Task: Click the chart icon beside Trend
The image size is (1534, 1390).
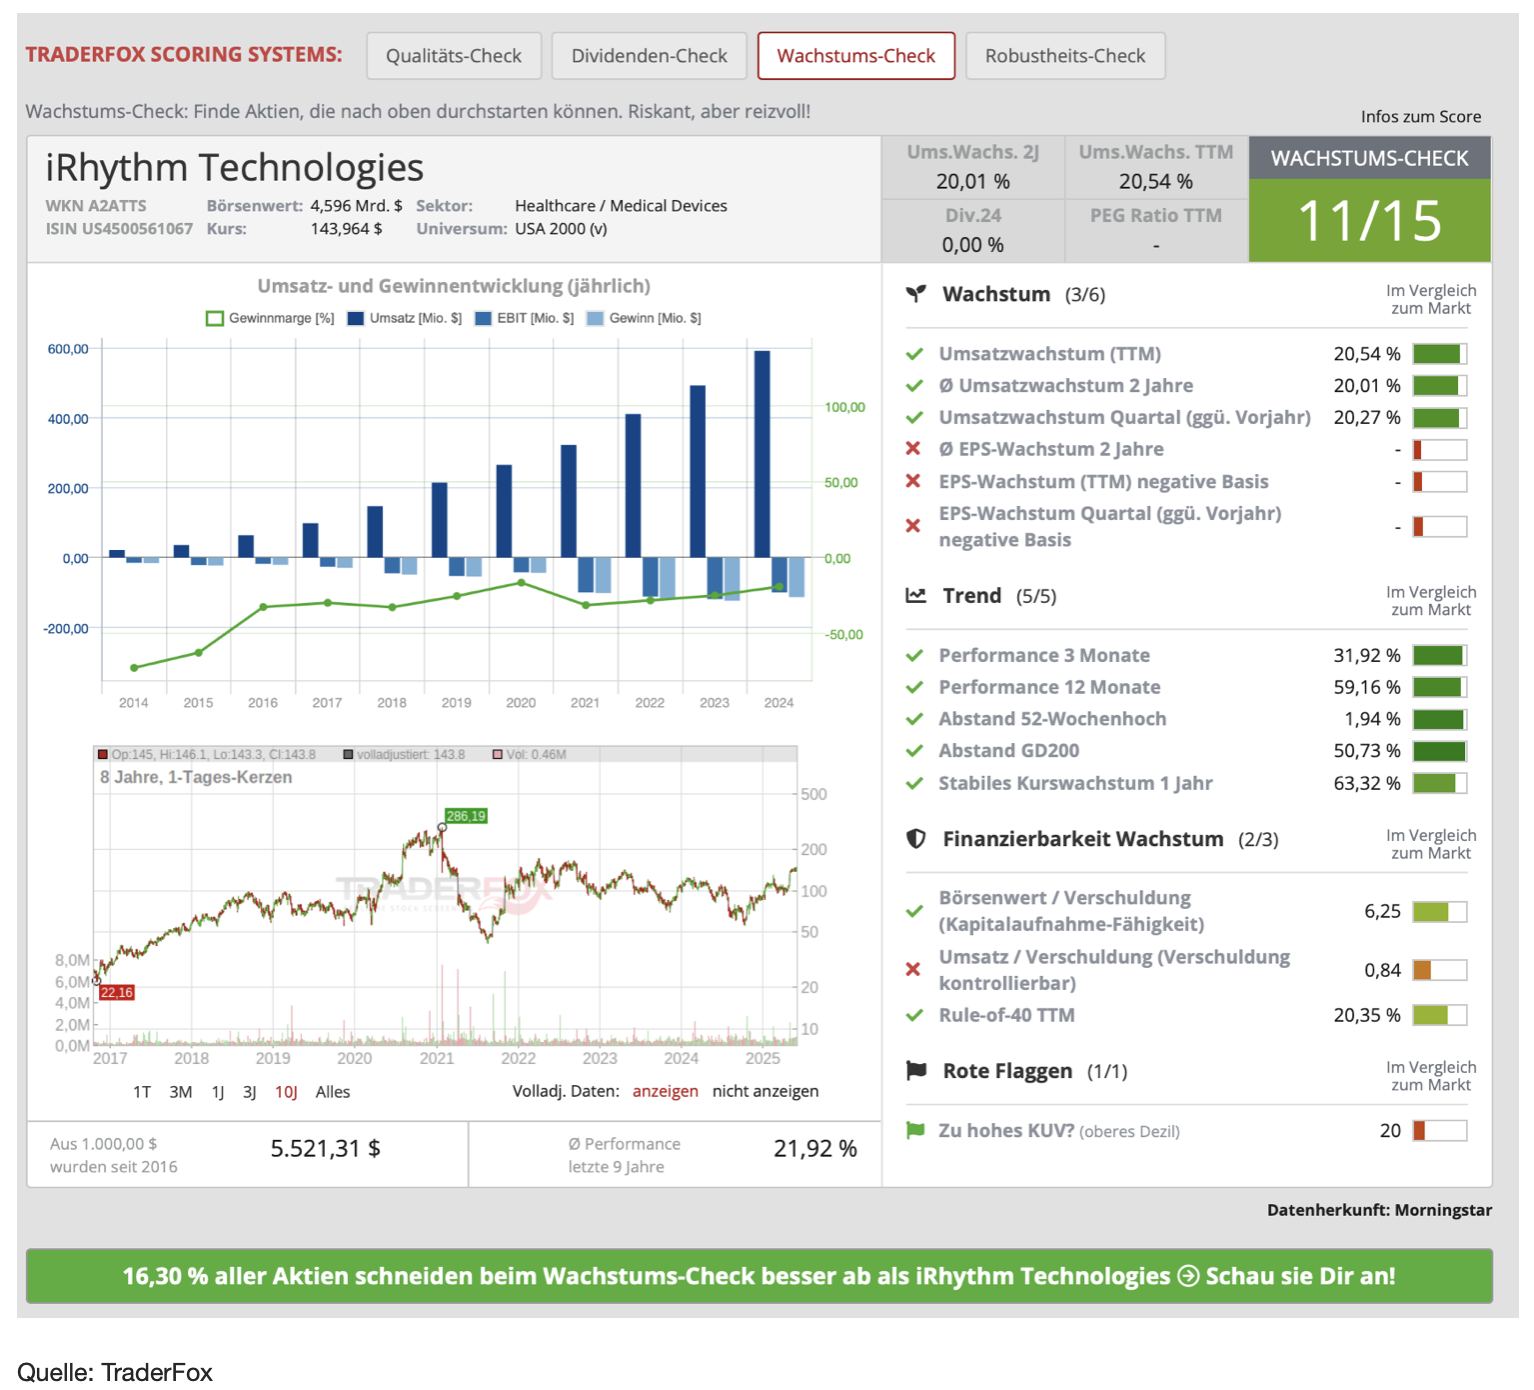Action: pos(916,596)
